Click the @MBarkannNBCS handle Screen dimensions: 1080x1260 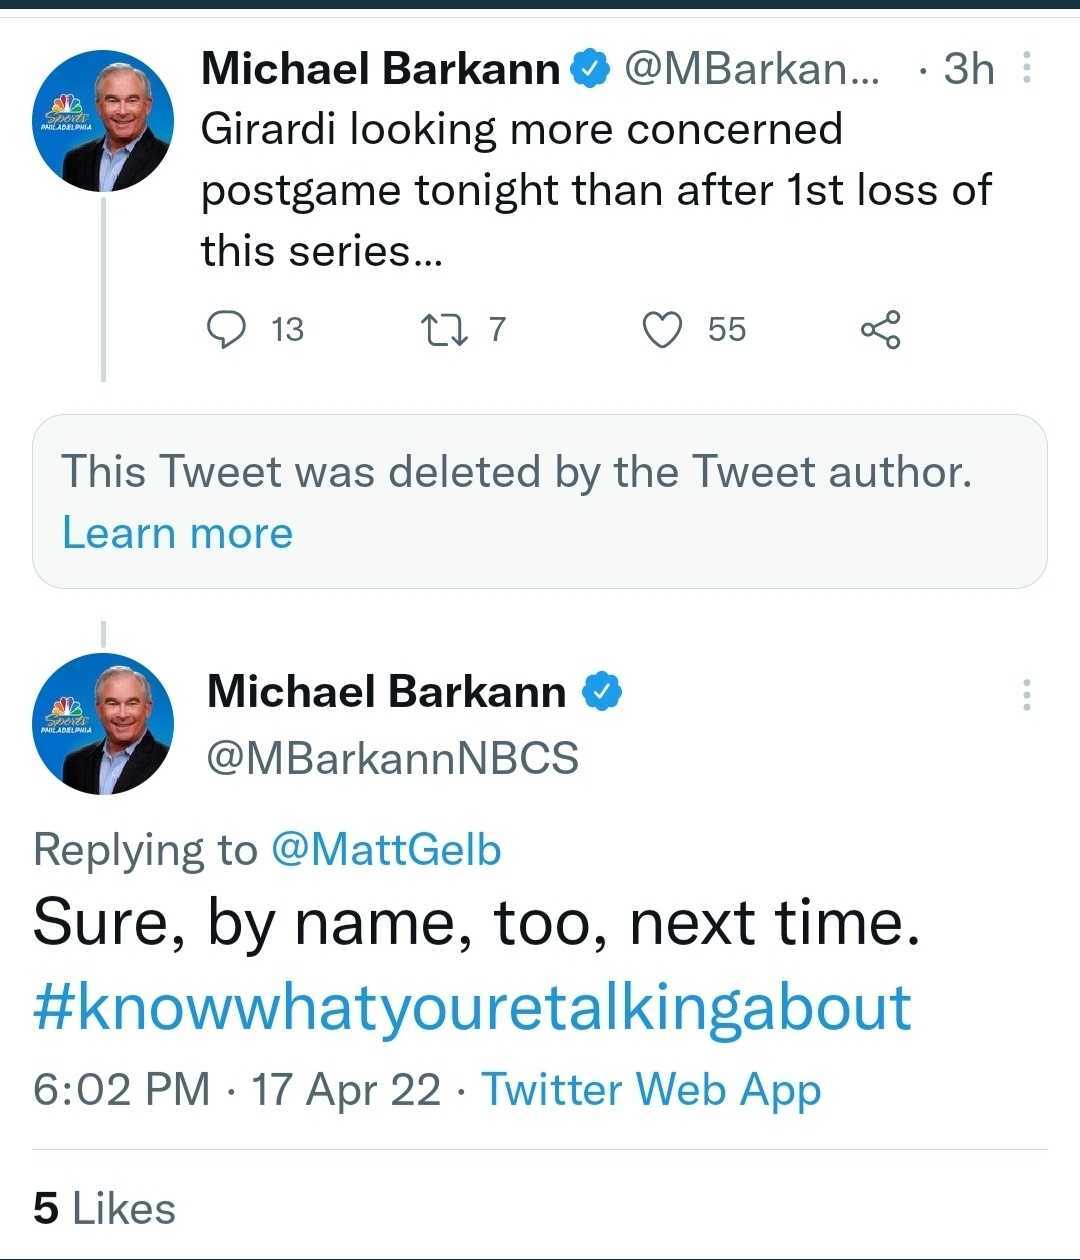pos(392,758)
